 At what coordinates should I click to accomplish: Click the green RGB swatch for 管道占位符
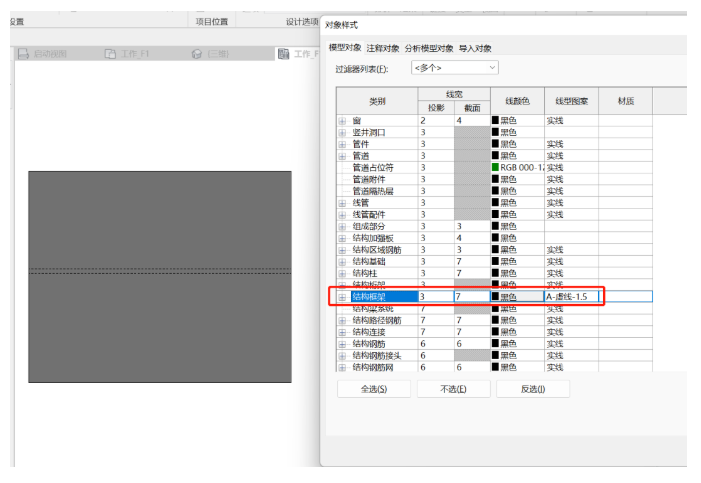(x=495, y=167)
